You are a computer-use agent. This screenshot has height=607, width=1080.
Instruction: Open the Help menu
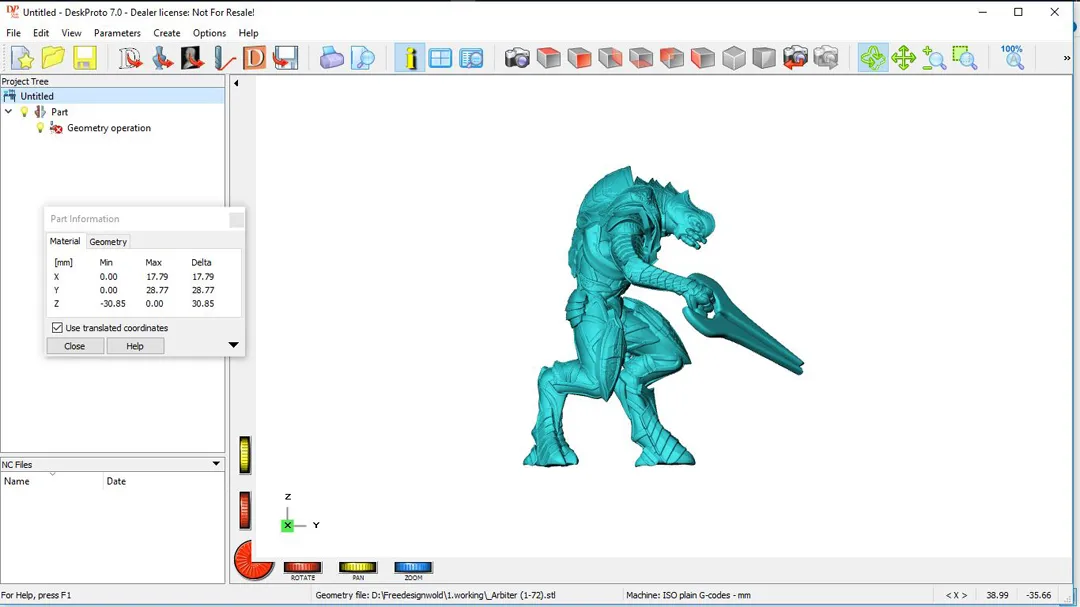click(248, 33)
